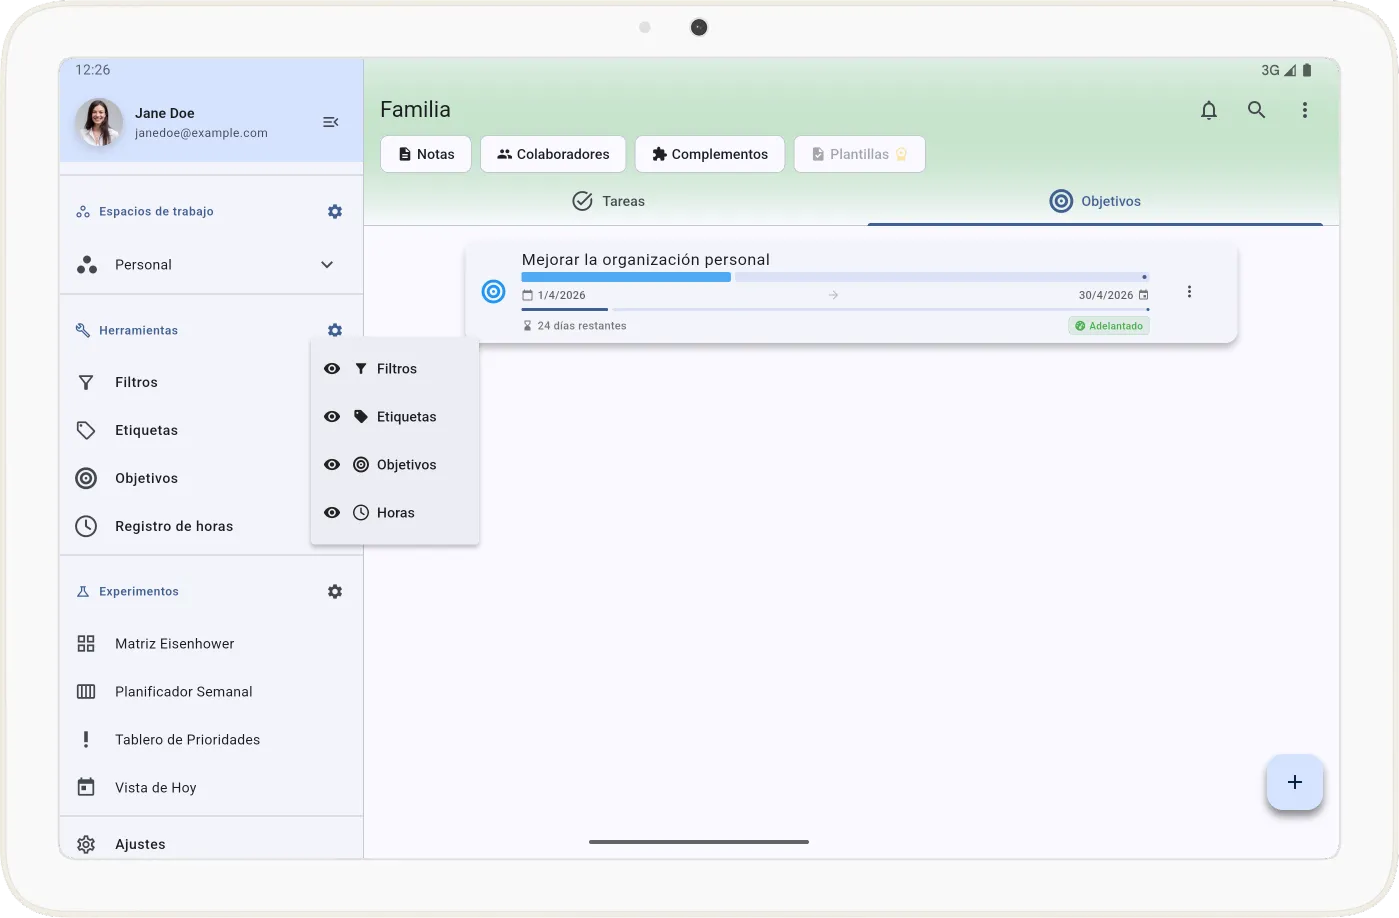The width and height of the screenshot is (1399, 918).
Task: Click the Plantillas premium button
Action: point(860,154)
